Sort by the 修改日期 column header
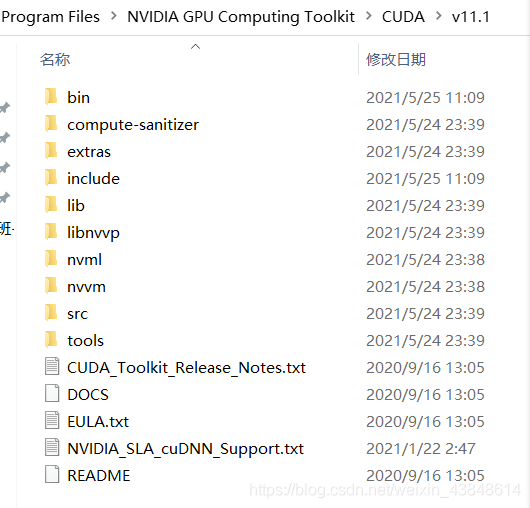 click(396, 60)
